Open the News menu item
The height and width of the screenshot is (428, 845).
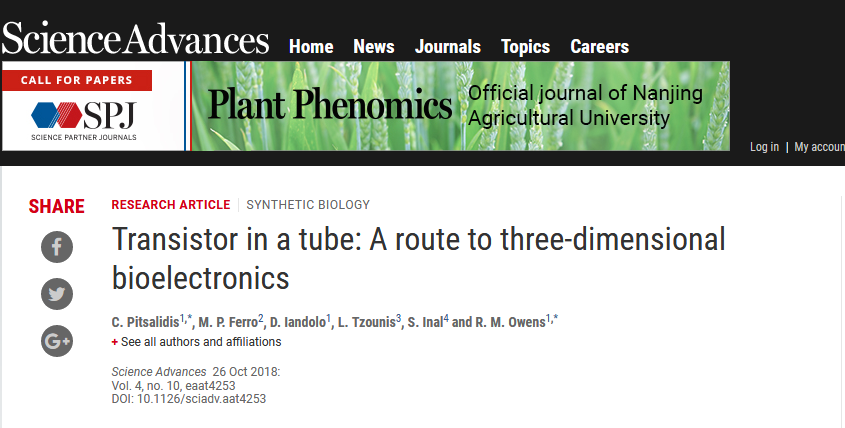373,47
